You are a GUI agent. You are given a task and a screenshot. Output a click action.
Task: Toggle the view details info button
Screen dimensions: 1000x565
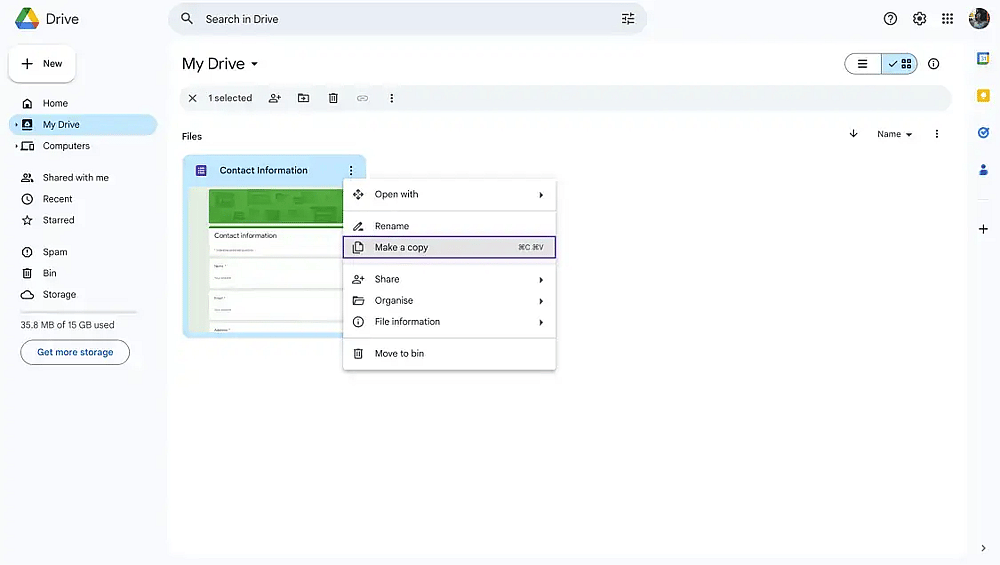point(934,64)
